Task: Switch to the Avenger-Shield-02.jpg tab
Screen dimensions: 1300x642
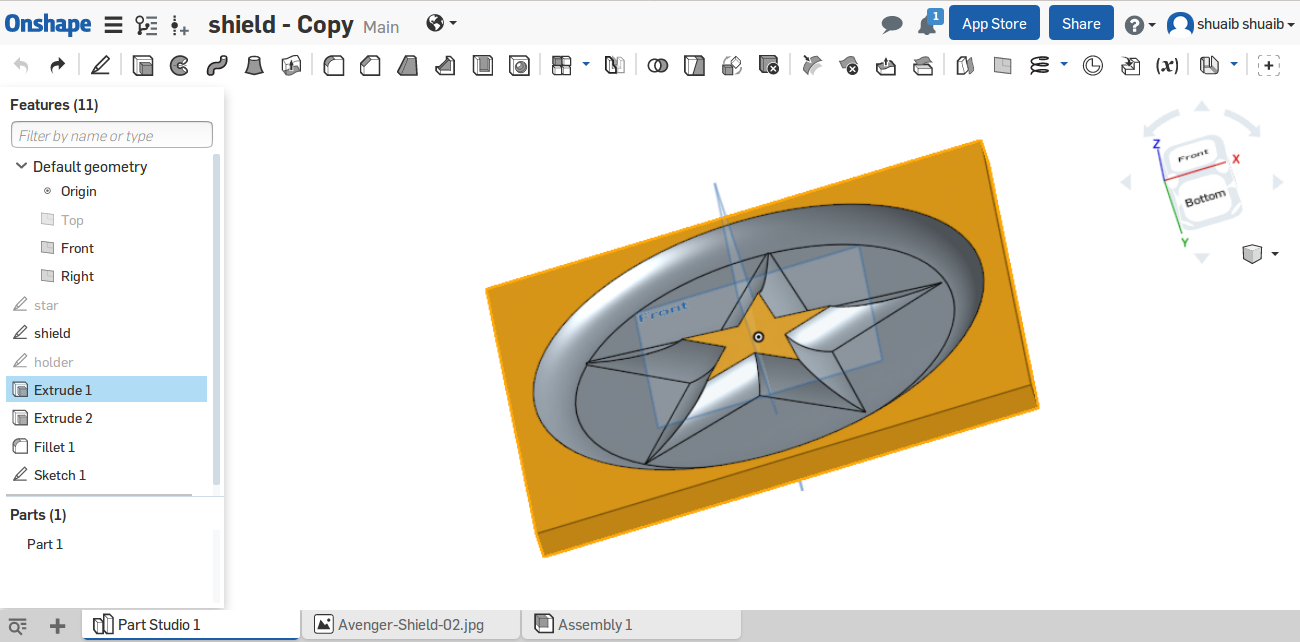Action: coord(411,625)
